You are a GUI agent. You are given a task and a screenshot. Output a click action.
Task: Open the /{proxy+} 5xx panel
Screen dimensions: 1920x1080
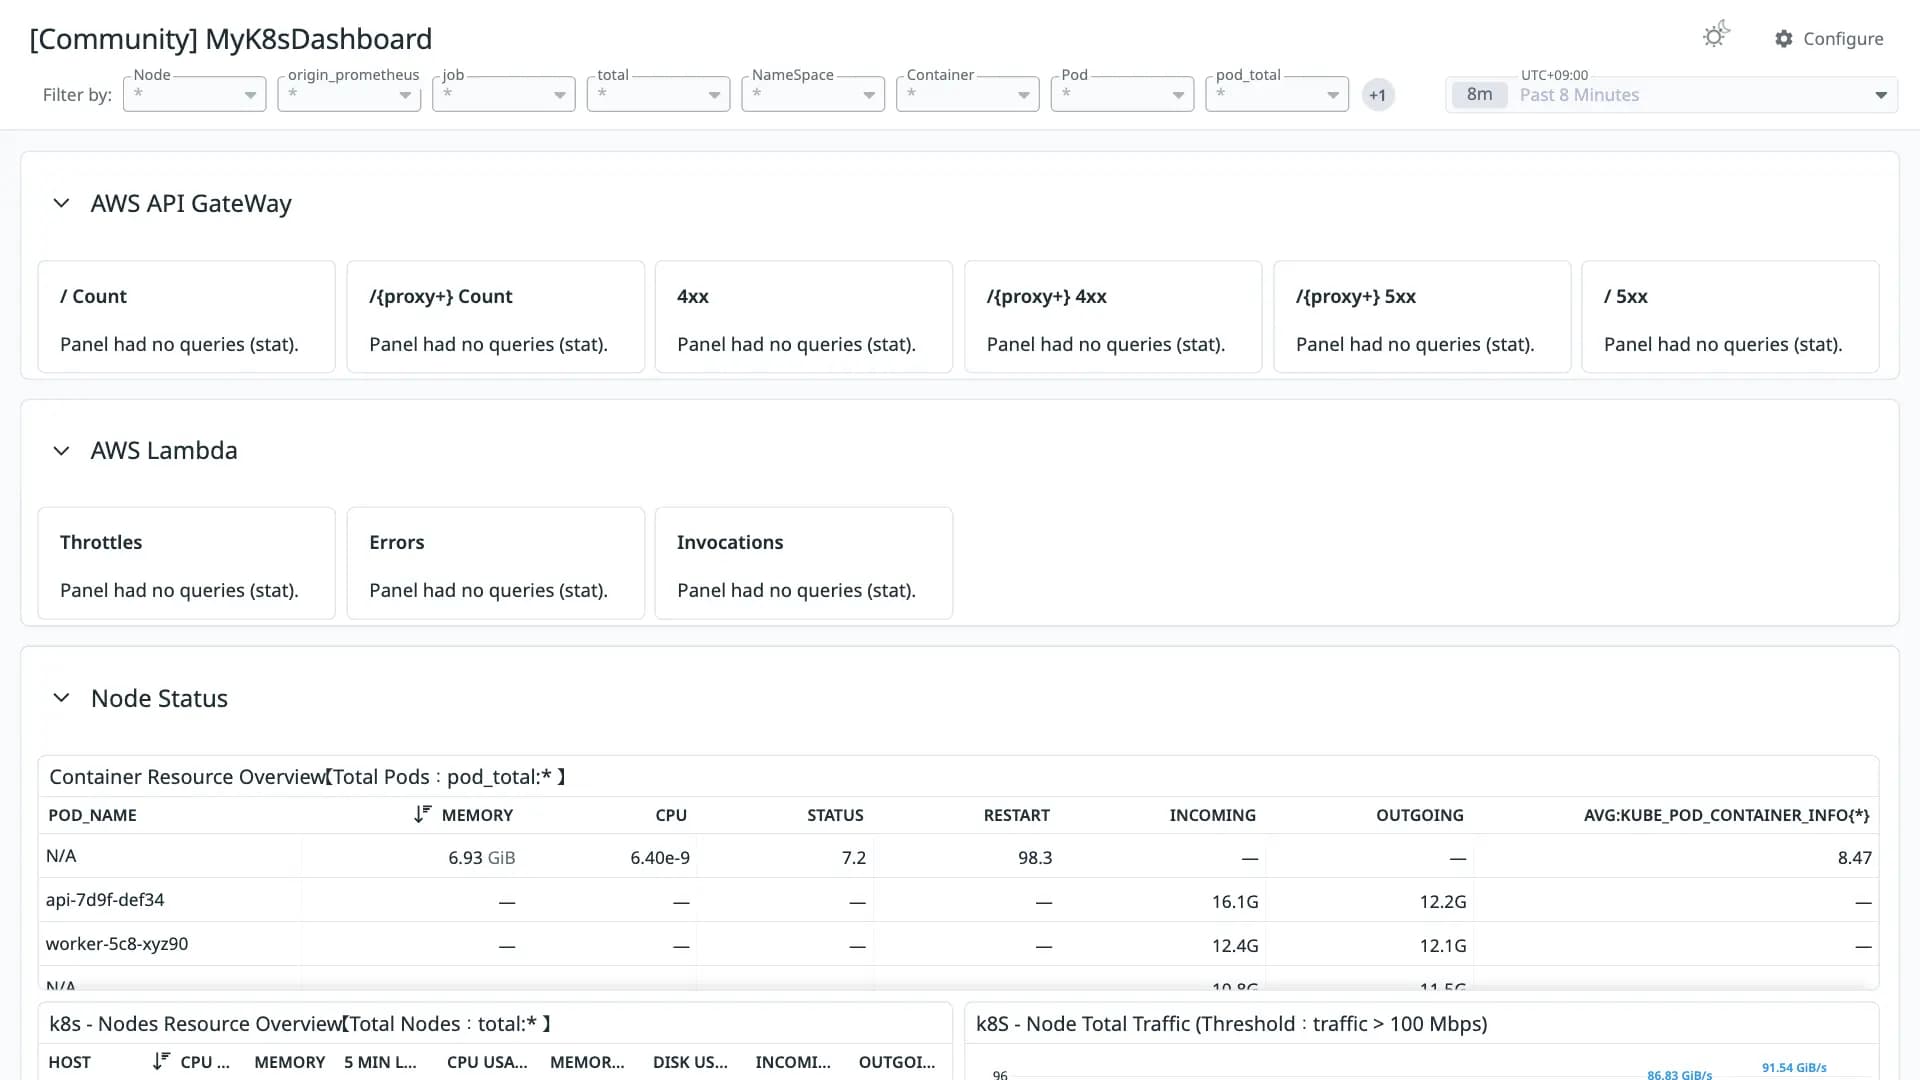pyautogui.click(x=1421, y=317)
